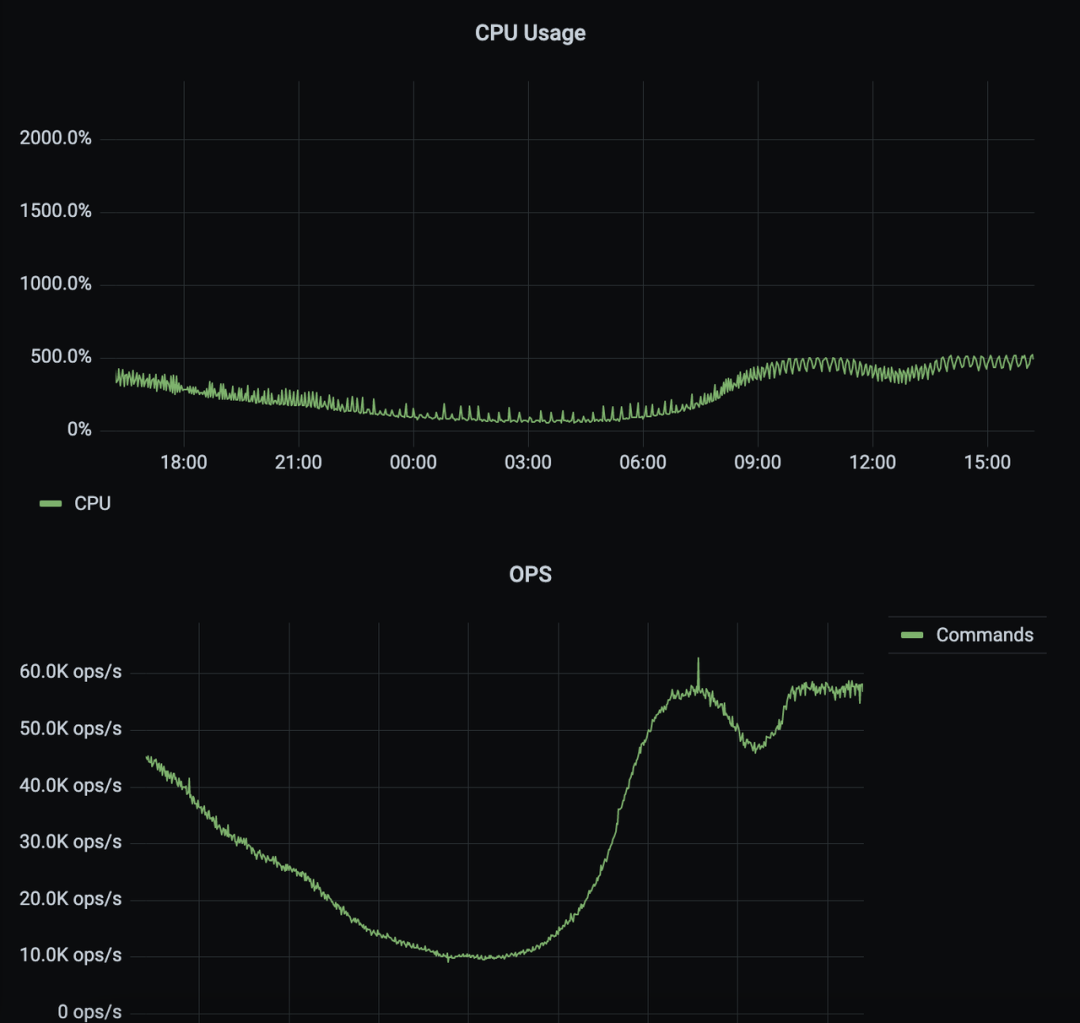1080x1023 pixels.
Task: Click the 50.0K ops/s axis label
Action: click(x=70, y=729)
